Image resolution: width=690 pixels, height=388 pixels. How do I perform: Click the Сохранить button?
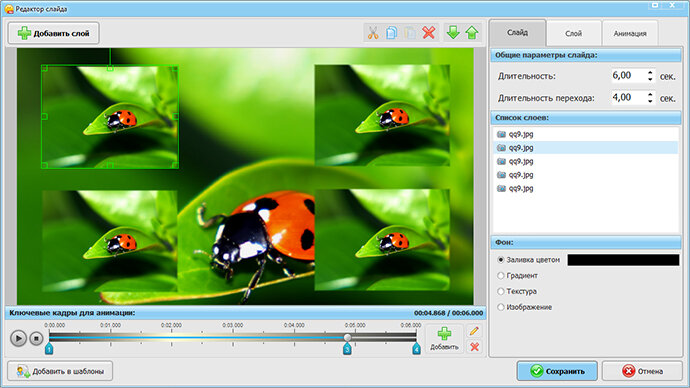pyautogui.click(x=557, y=371)
